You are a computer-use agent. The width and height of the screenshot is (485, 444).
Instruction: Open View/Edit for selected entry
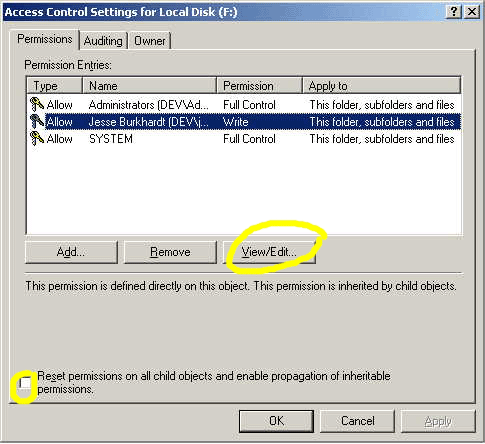[x=269, y=252]
